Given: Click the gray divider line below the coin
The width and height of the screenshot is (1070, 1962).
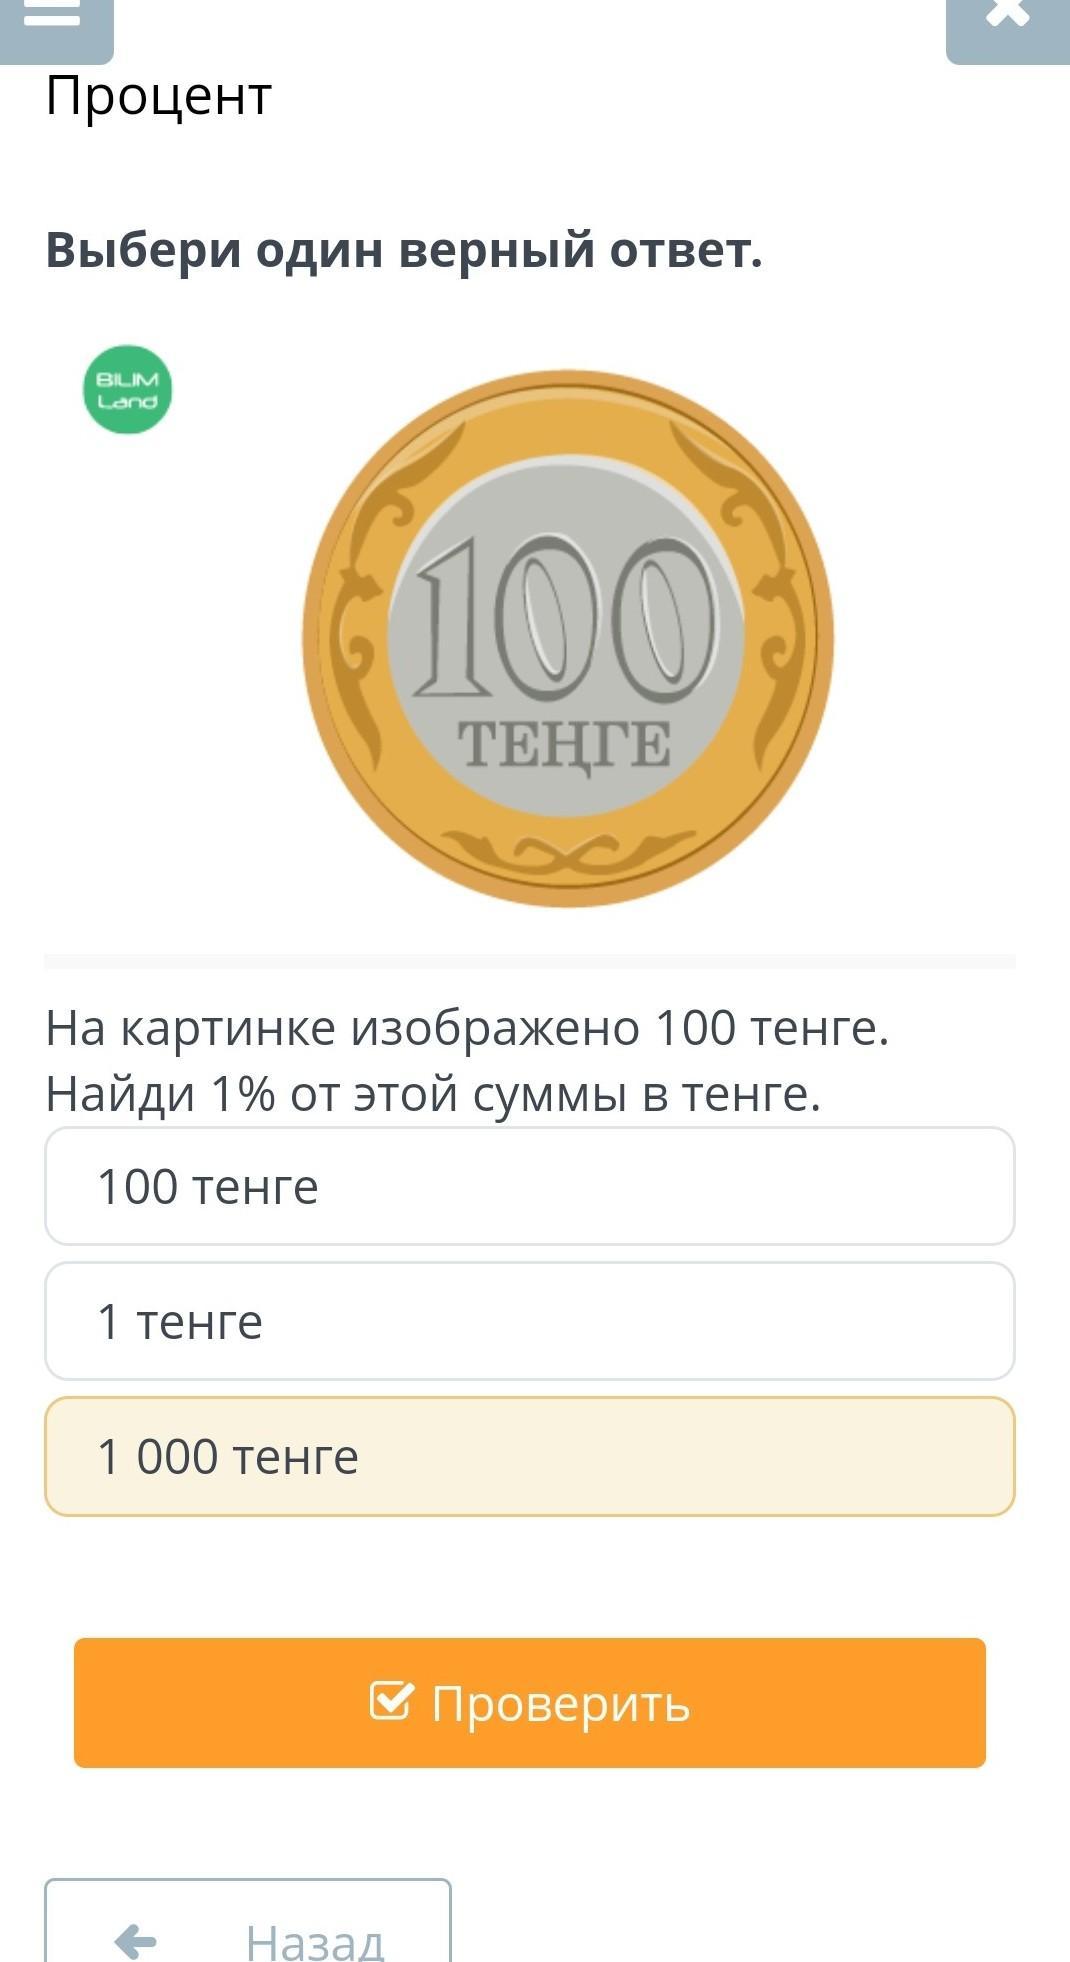Looking at the screenshot, I should pyautogui.click(x=530, y=961).
